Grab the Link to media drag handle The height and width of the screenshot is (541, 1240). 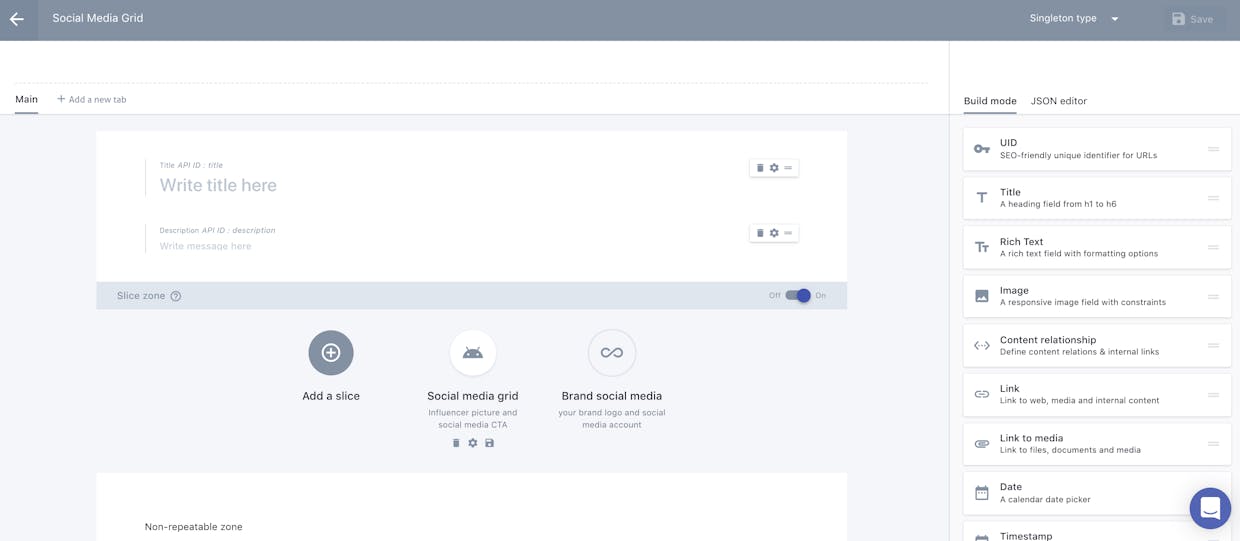coord(1213,444)
